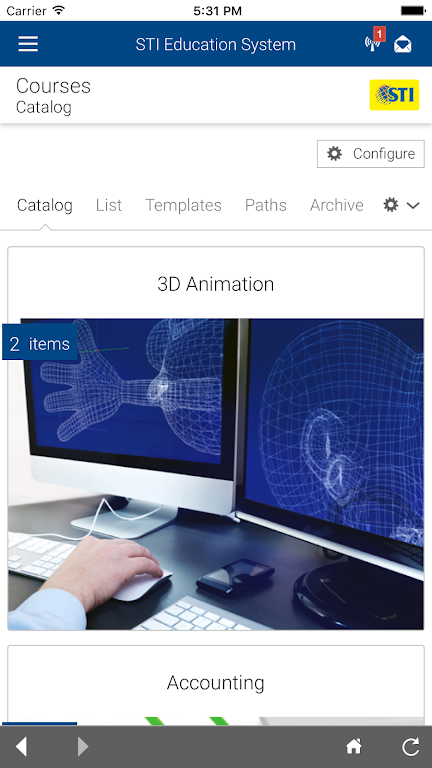Reload the page with the refresh icon
The height and width of the screenshot is (768, 432).
coord(411,746)
